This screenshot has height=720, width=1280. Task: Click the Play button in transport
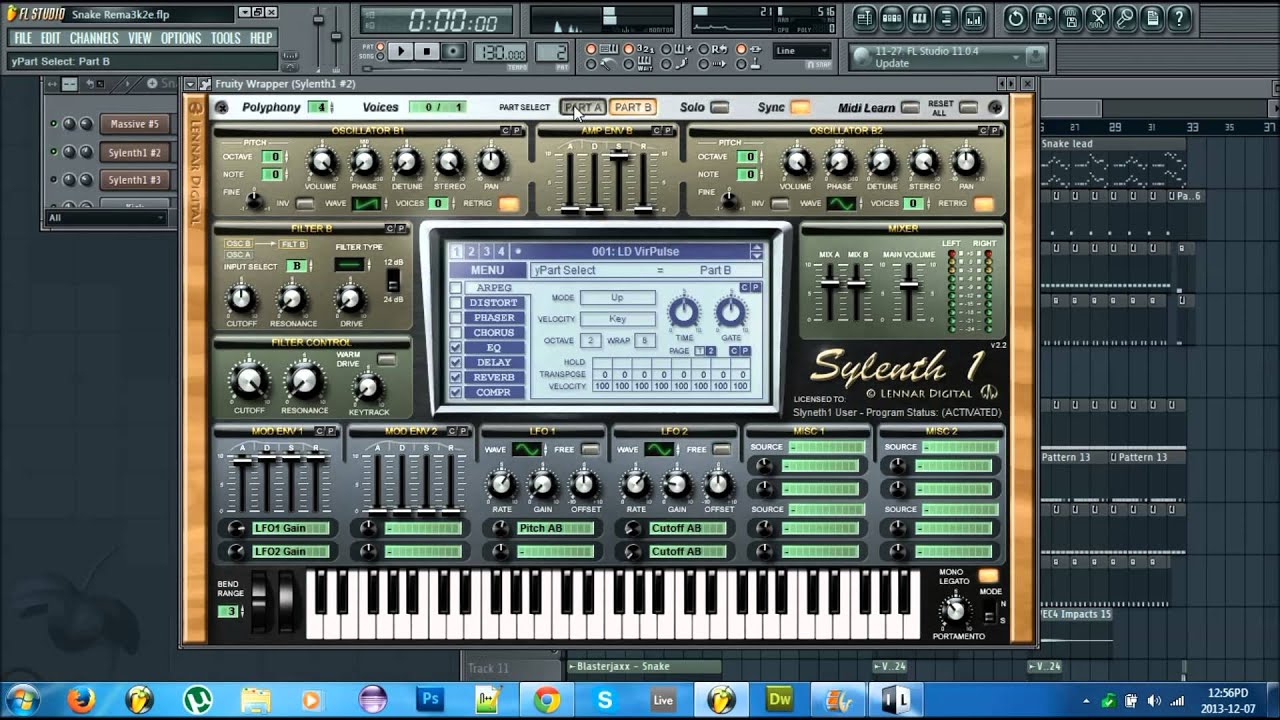click(400, 51)
